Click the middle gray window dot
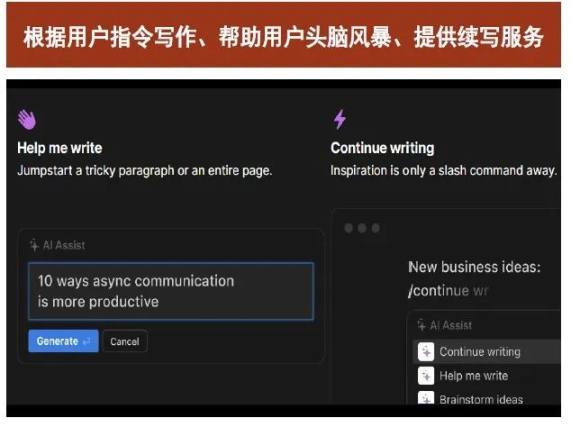This screenshot has width=571, height=427. (362, 228)
